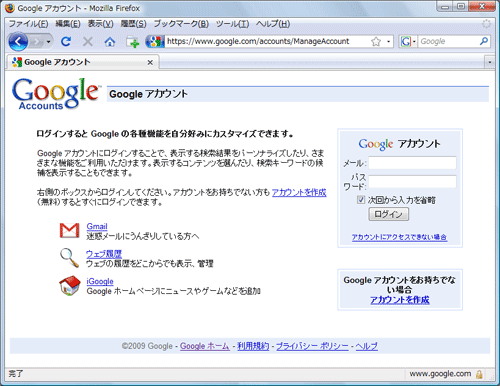Click アカウントを作成 link in the paragraph
Image resolution: width=500 pixels, height=386 pixels.
click(x=299, y=192)
